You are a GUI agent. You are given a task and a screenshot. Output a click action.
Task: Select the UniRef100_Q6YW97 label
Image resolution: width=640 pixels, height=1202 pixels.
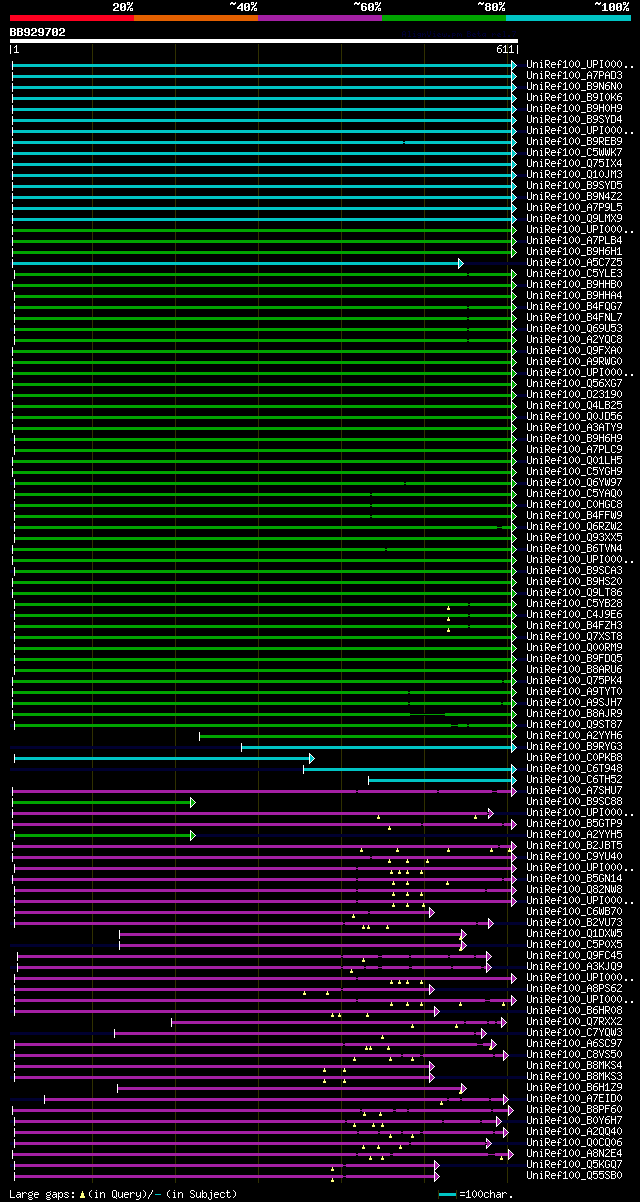tap(575, 482)
